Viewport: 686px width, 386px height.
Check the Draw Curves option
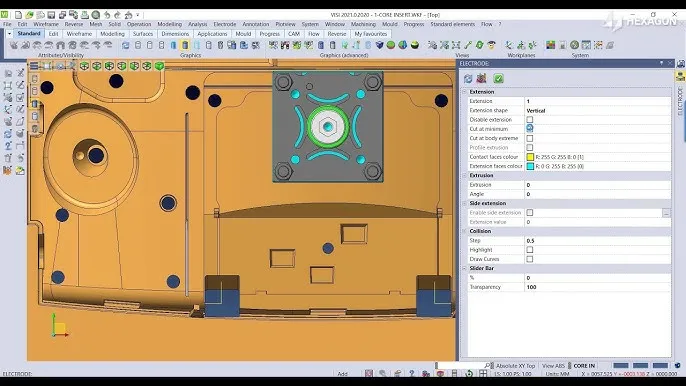(x=530, y=259)
